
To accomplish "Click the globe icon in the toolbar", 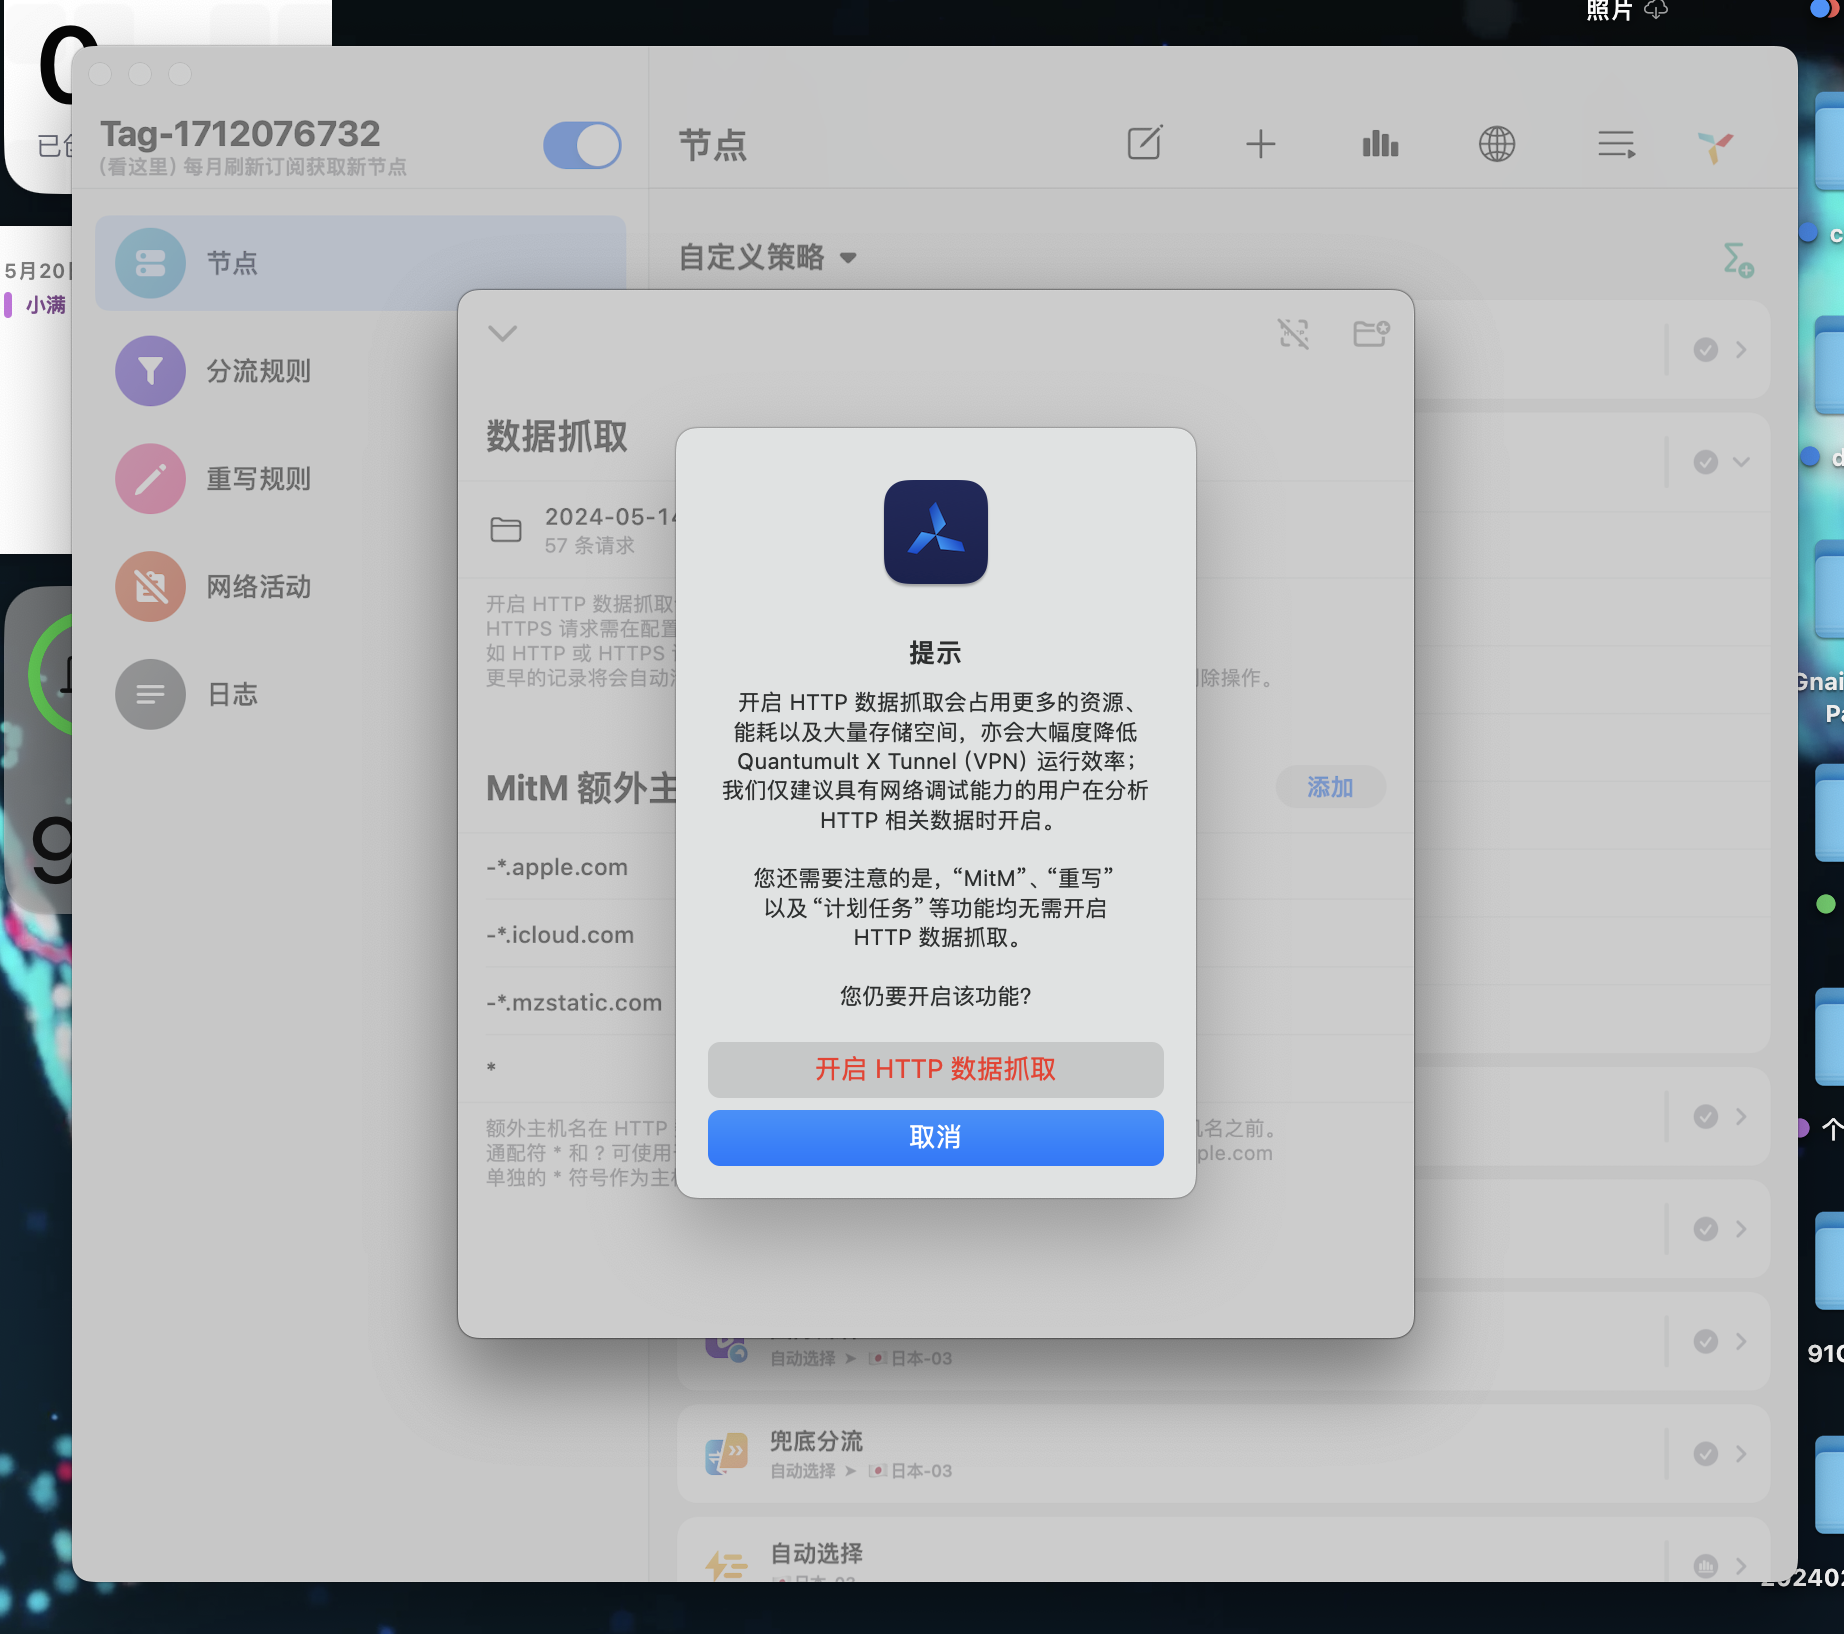I will (x=1496, y=143).
